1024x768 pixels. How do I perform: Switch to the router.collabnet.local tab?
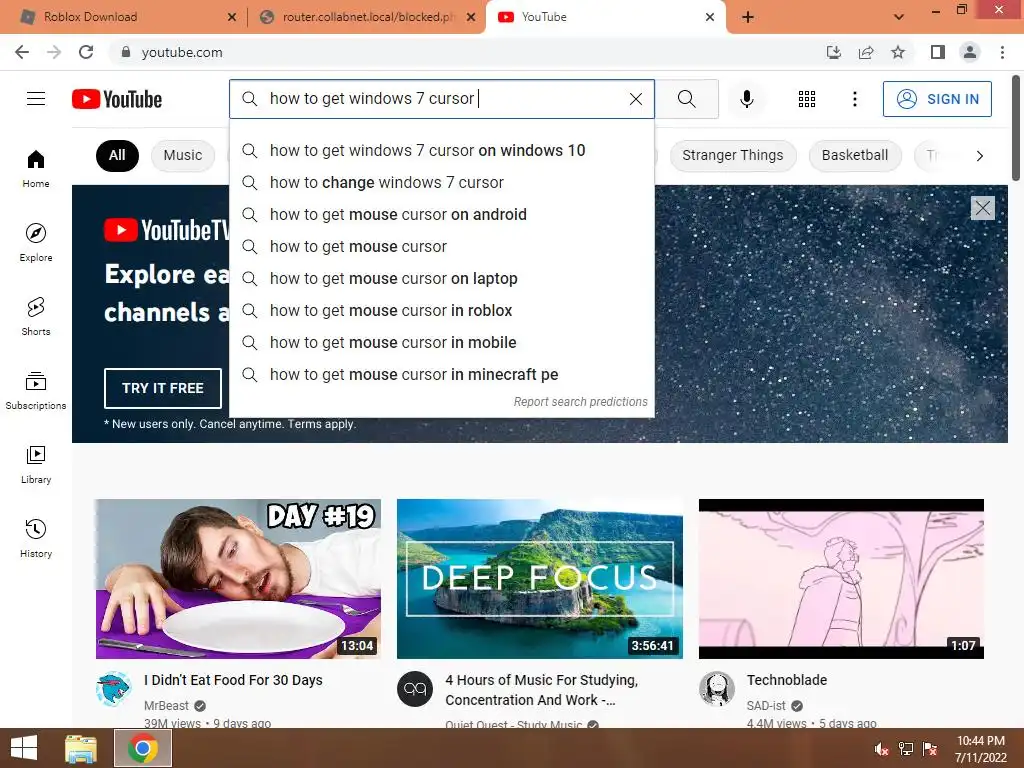pyautogui.click(x=366, y=17)
